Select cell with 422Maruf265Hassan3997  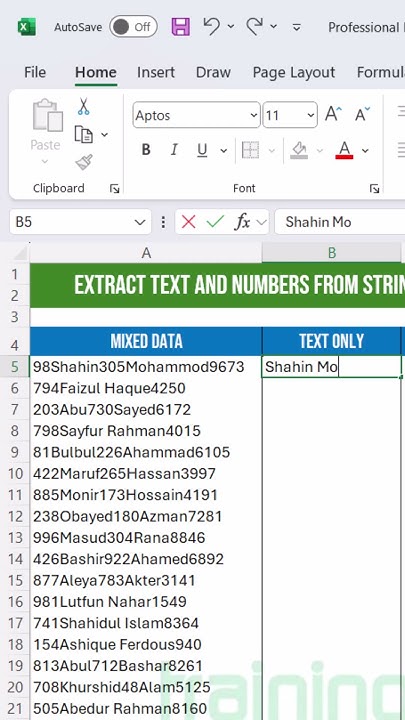pyautogui.click(x=146, y=473)
